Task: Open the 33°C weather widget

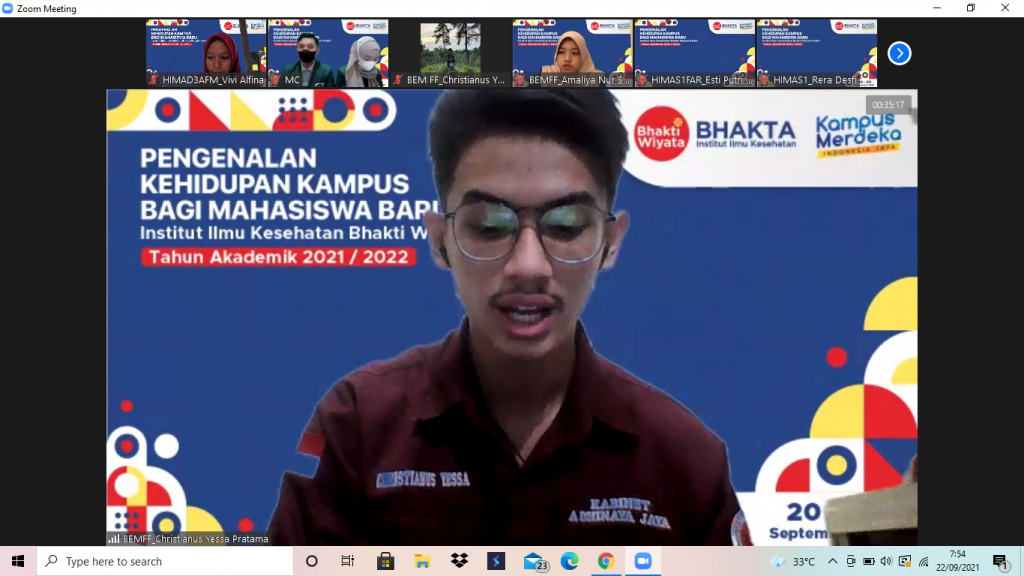Action: (793, 562)
